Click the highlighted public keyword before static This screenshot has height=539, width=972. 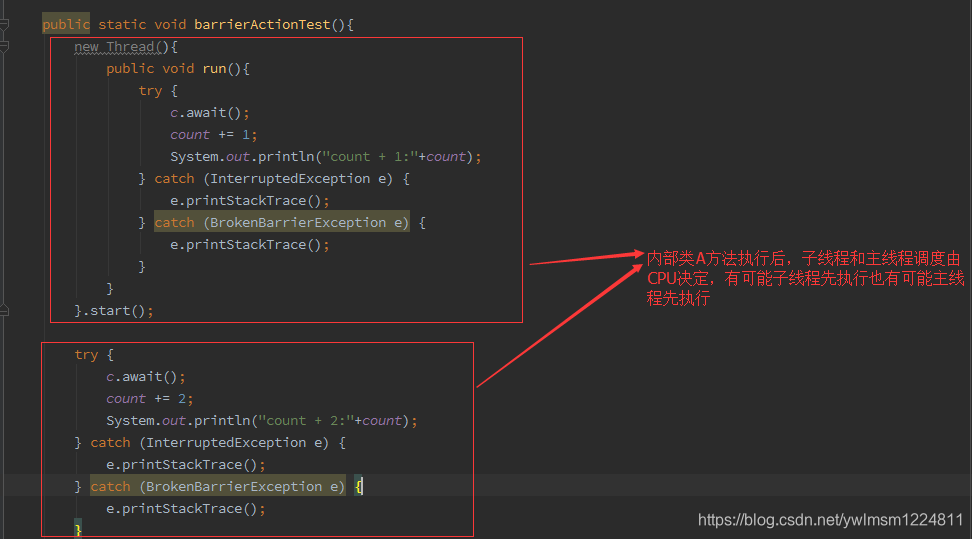point(66,25)
